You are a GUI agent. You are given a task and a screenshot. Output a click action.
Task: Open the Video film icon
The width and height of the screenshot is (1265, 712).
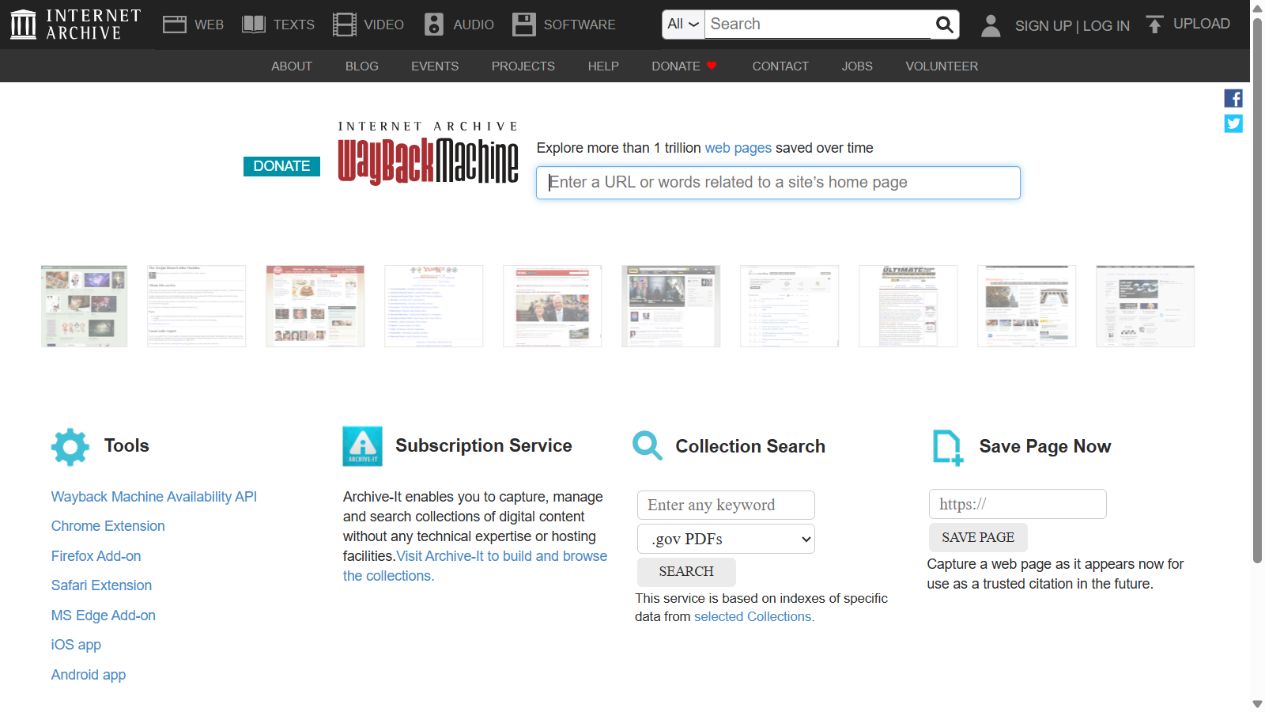pos(345,24)
